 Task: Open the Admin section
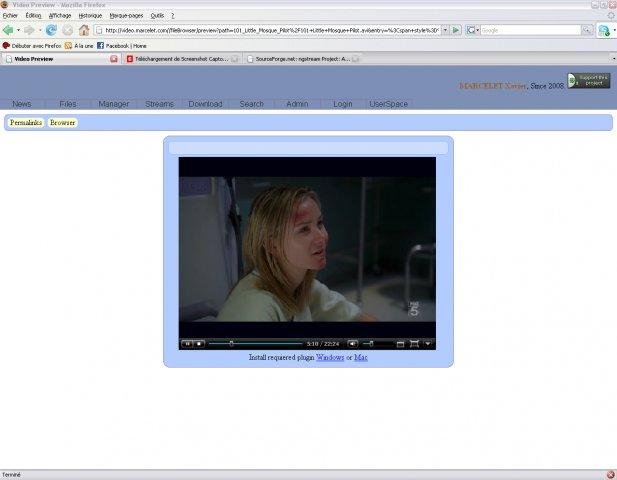point(297,104)
